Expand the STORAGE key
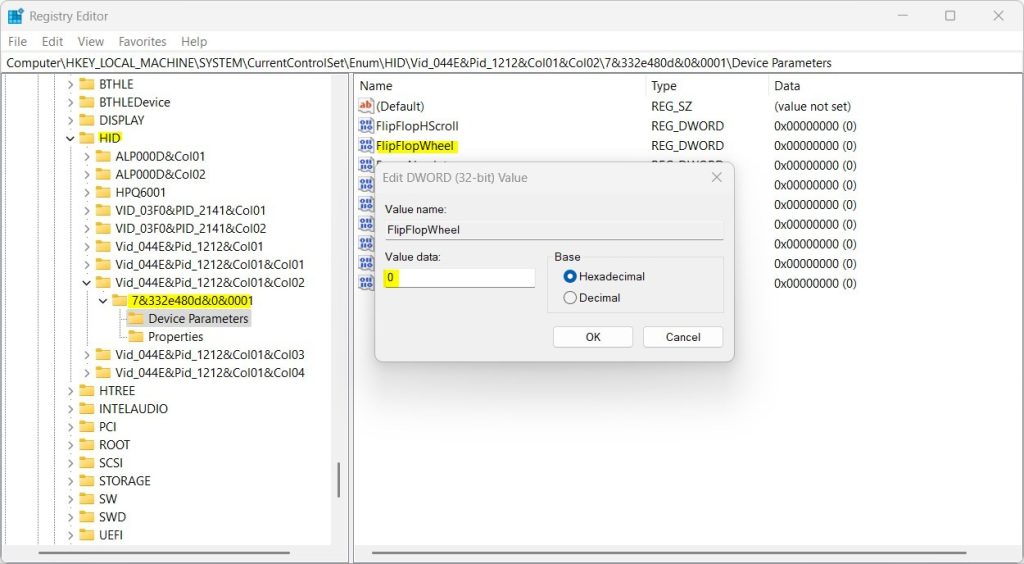 click(71, 480)
